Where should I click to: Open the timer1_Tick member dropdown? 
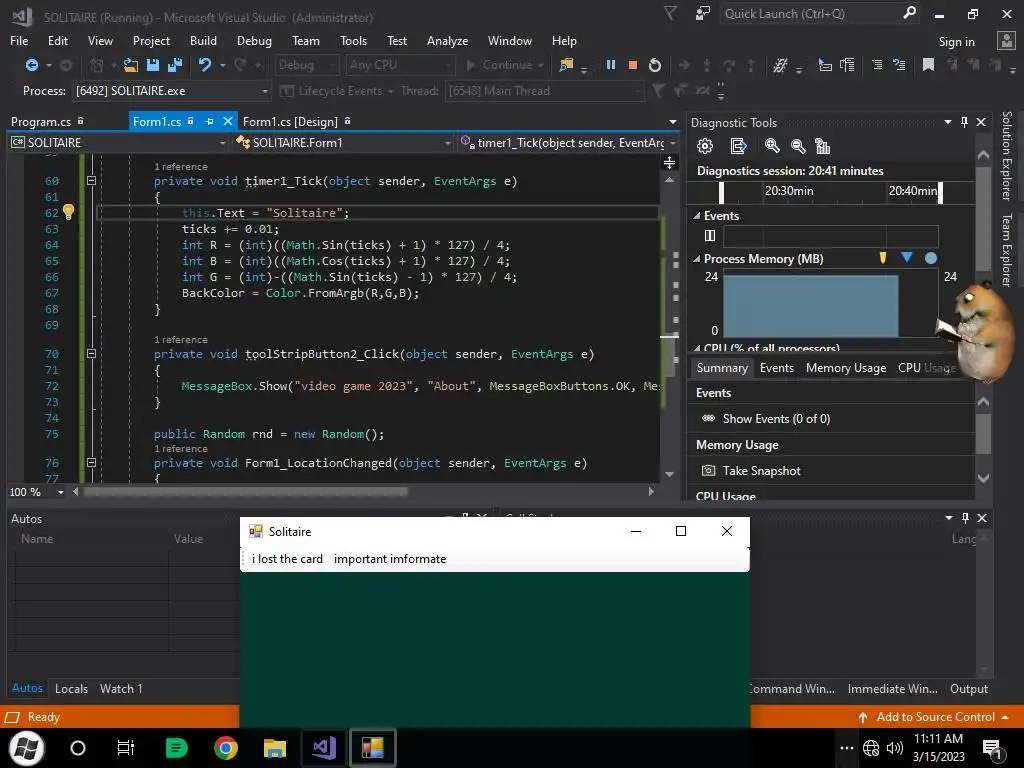[567, 142]
